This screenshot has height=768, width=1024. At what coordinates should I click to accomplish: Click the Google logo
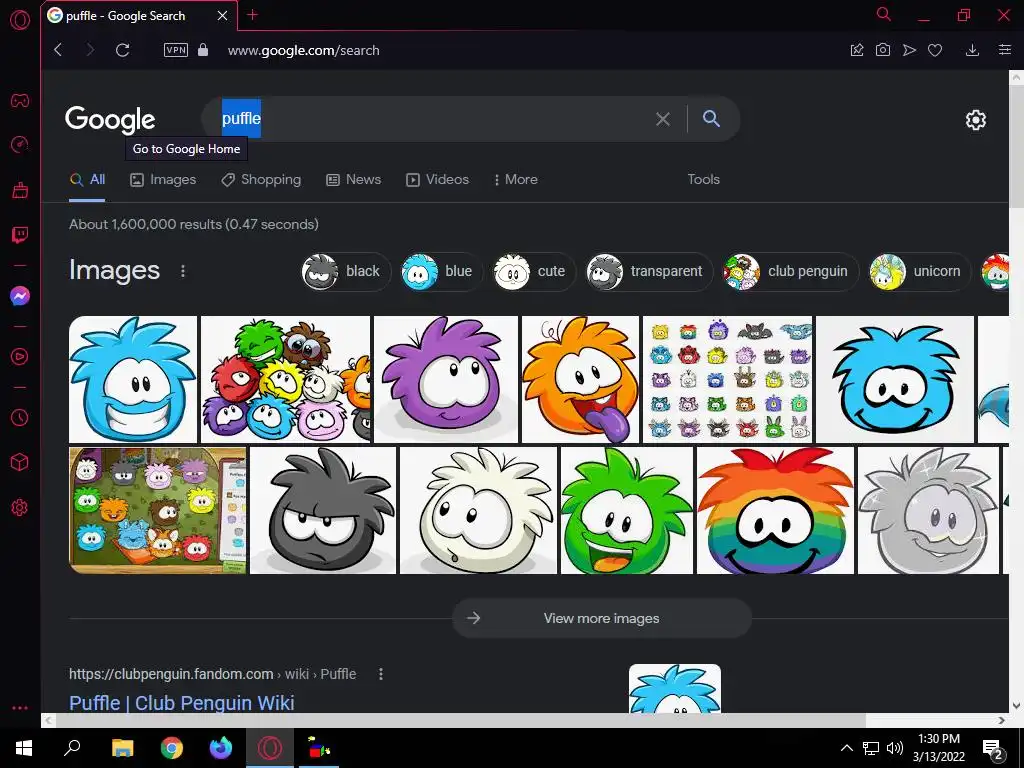[x=110, y=119]
